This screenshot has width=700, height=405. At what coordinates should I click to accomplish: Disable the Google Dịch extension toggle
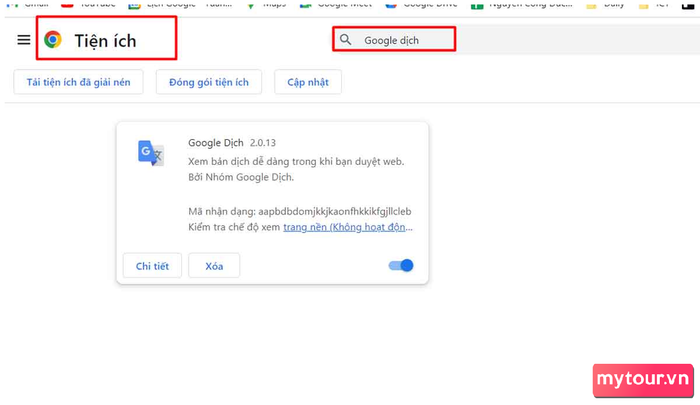[401, 266]
